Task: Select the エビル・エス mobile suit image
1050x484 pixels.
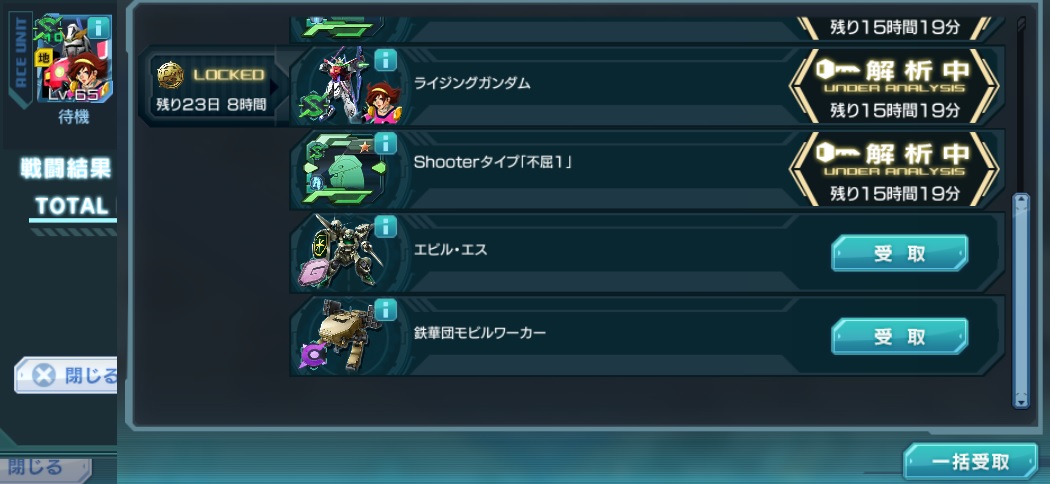Action: (343, 251)
